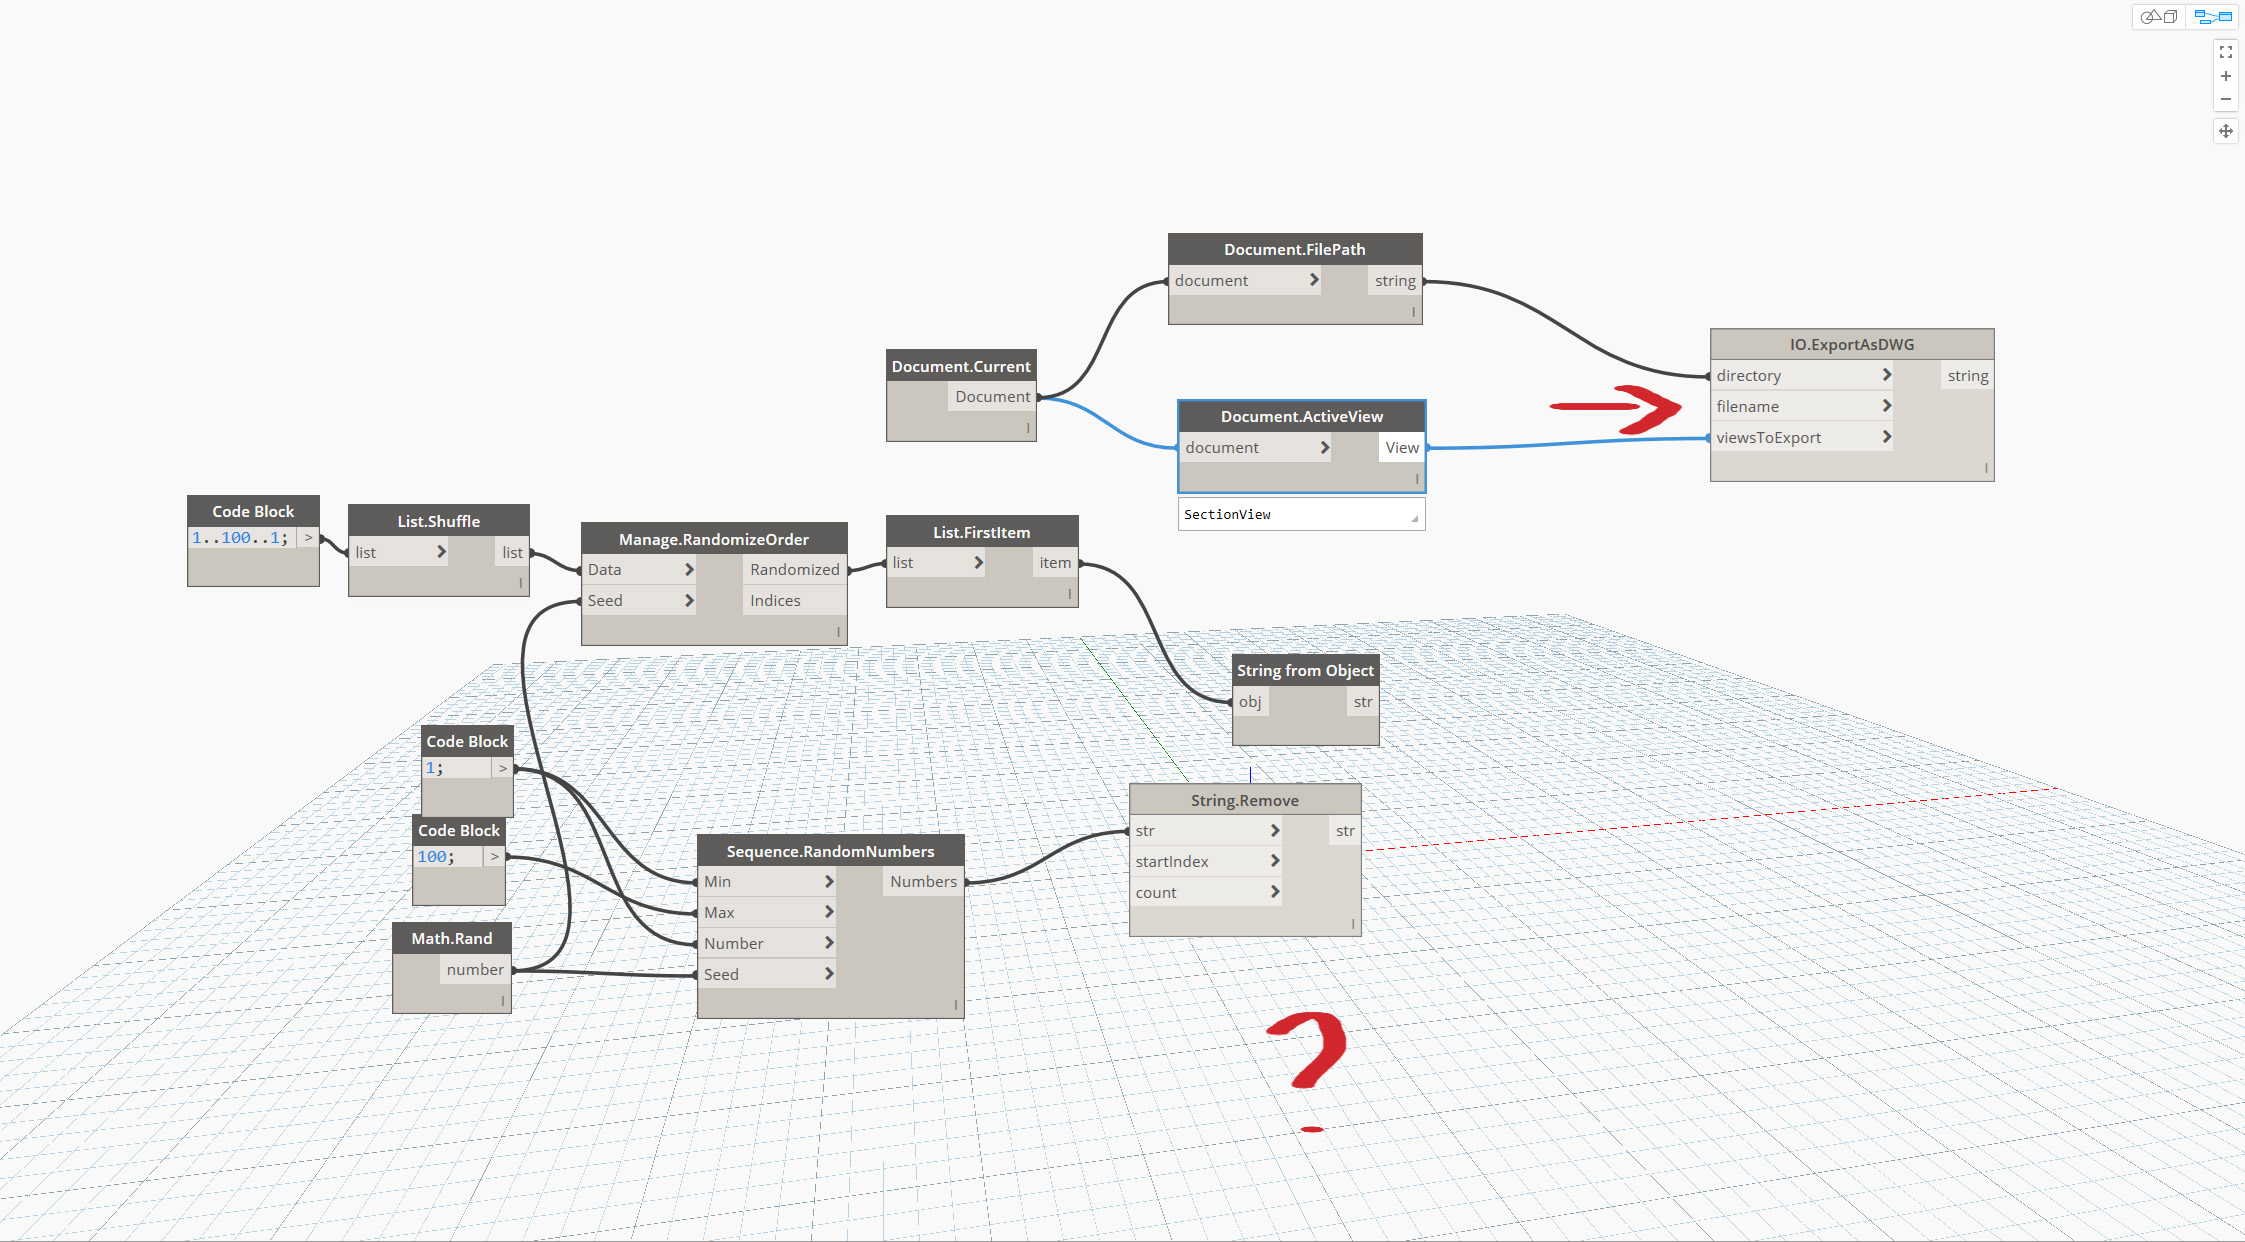Click output port of the '100;' Code Block

[494, 857]
